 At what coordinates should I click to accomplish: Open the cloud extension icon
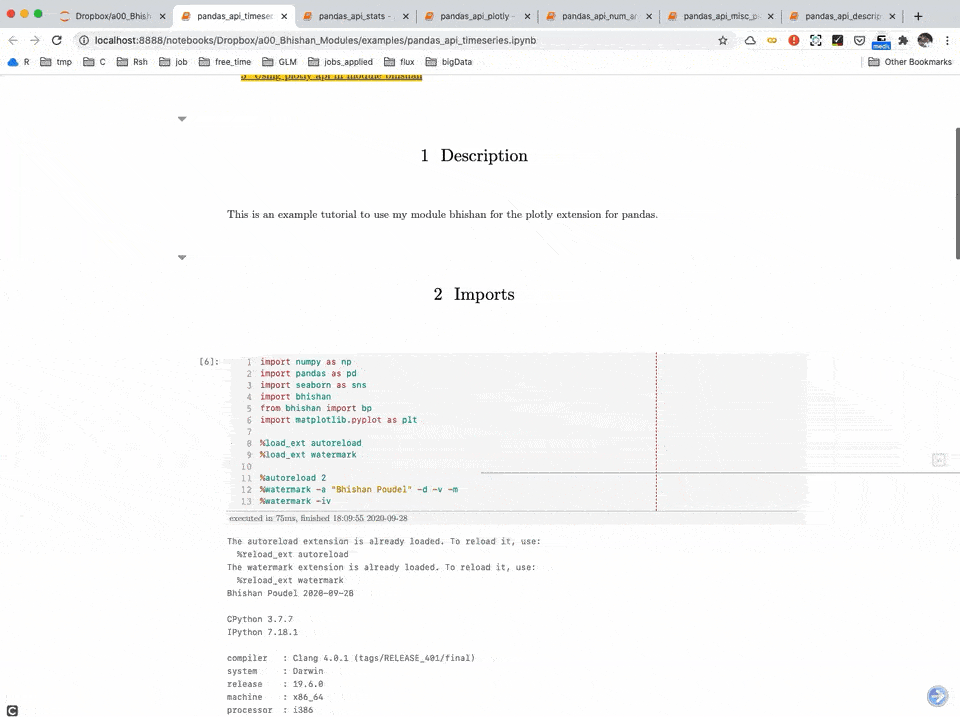pyautogui.click(x=750, y=40)
